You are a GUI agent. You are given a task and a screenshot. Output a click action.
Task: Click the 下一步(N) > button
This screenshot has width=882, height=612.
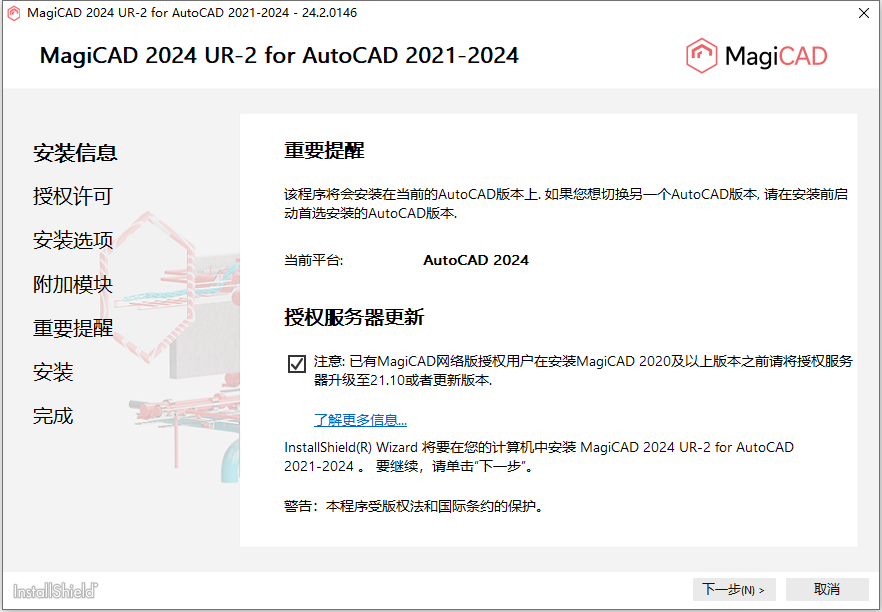point(734,590)
